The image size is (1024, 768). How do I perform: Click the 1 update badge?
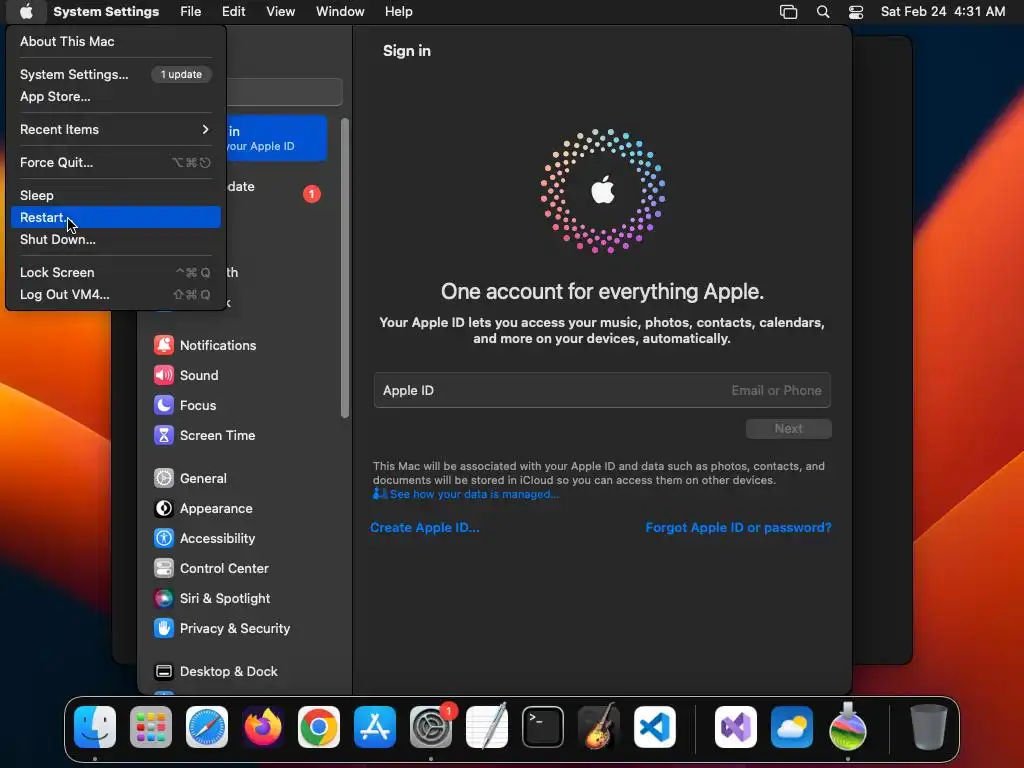[182, 74]
